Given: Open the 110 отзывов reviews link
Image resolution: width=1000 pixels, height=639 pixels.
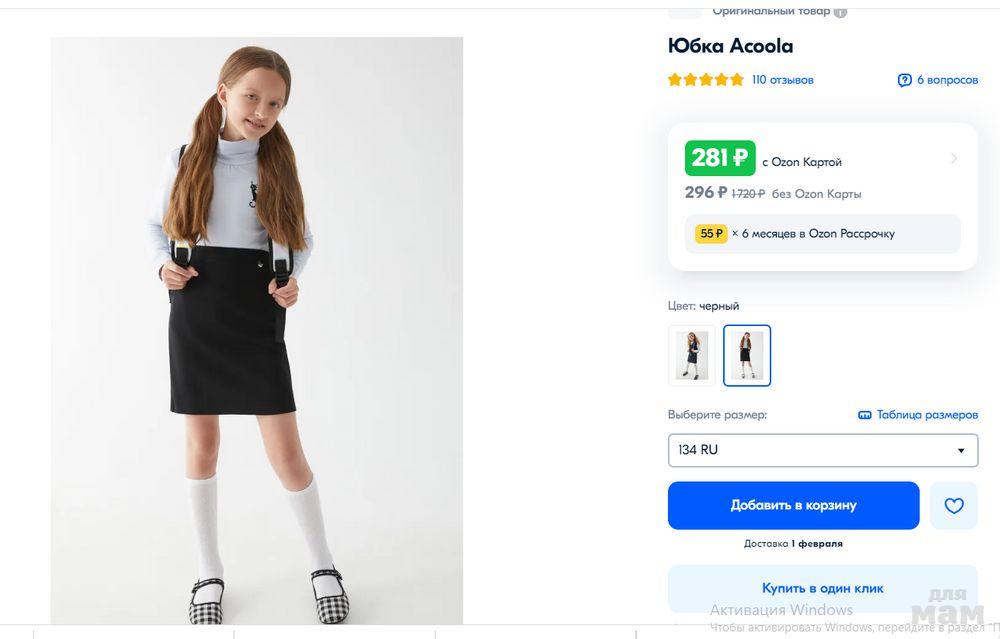Looking at the screenshot, I should (783, 80).
